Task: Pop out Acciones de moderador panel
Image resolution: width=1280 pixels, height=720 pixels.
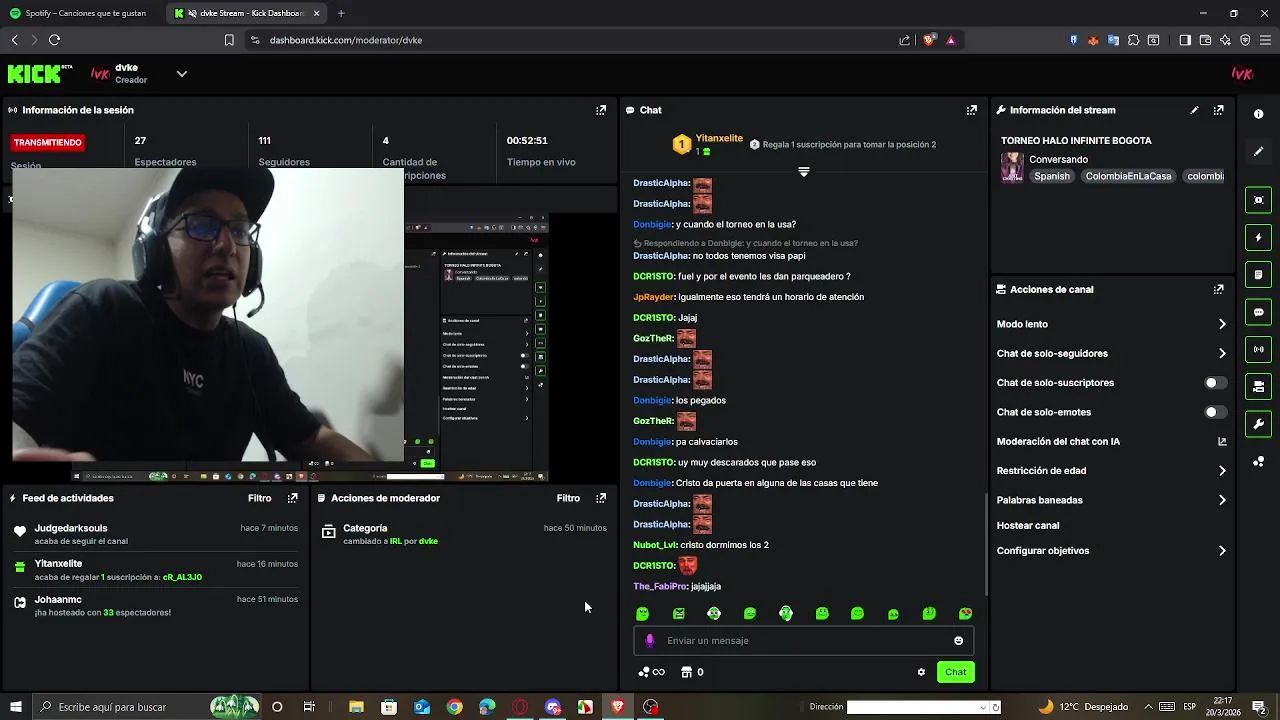Action: pyautogui.click(x=601, y=498)
